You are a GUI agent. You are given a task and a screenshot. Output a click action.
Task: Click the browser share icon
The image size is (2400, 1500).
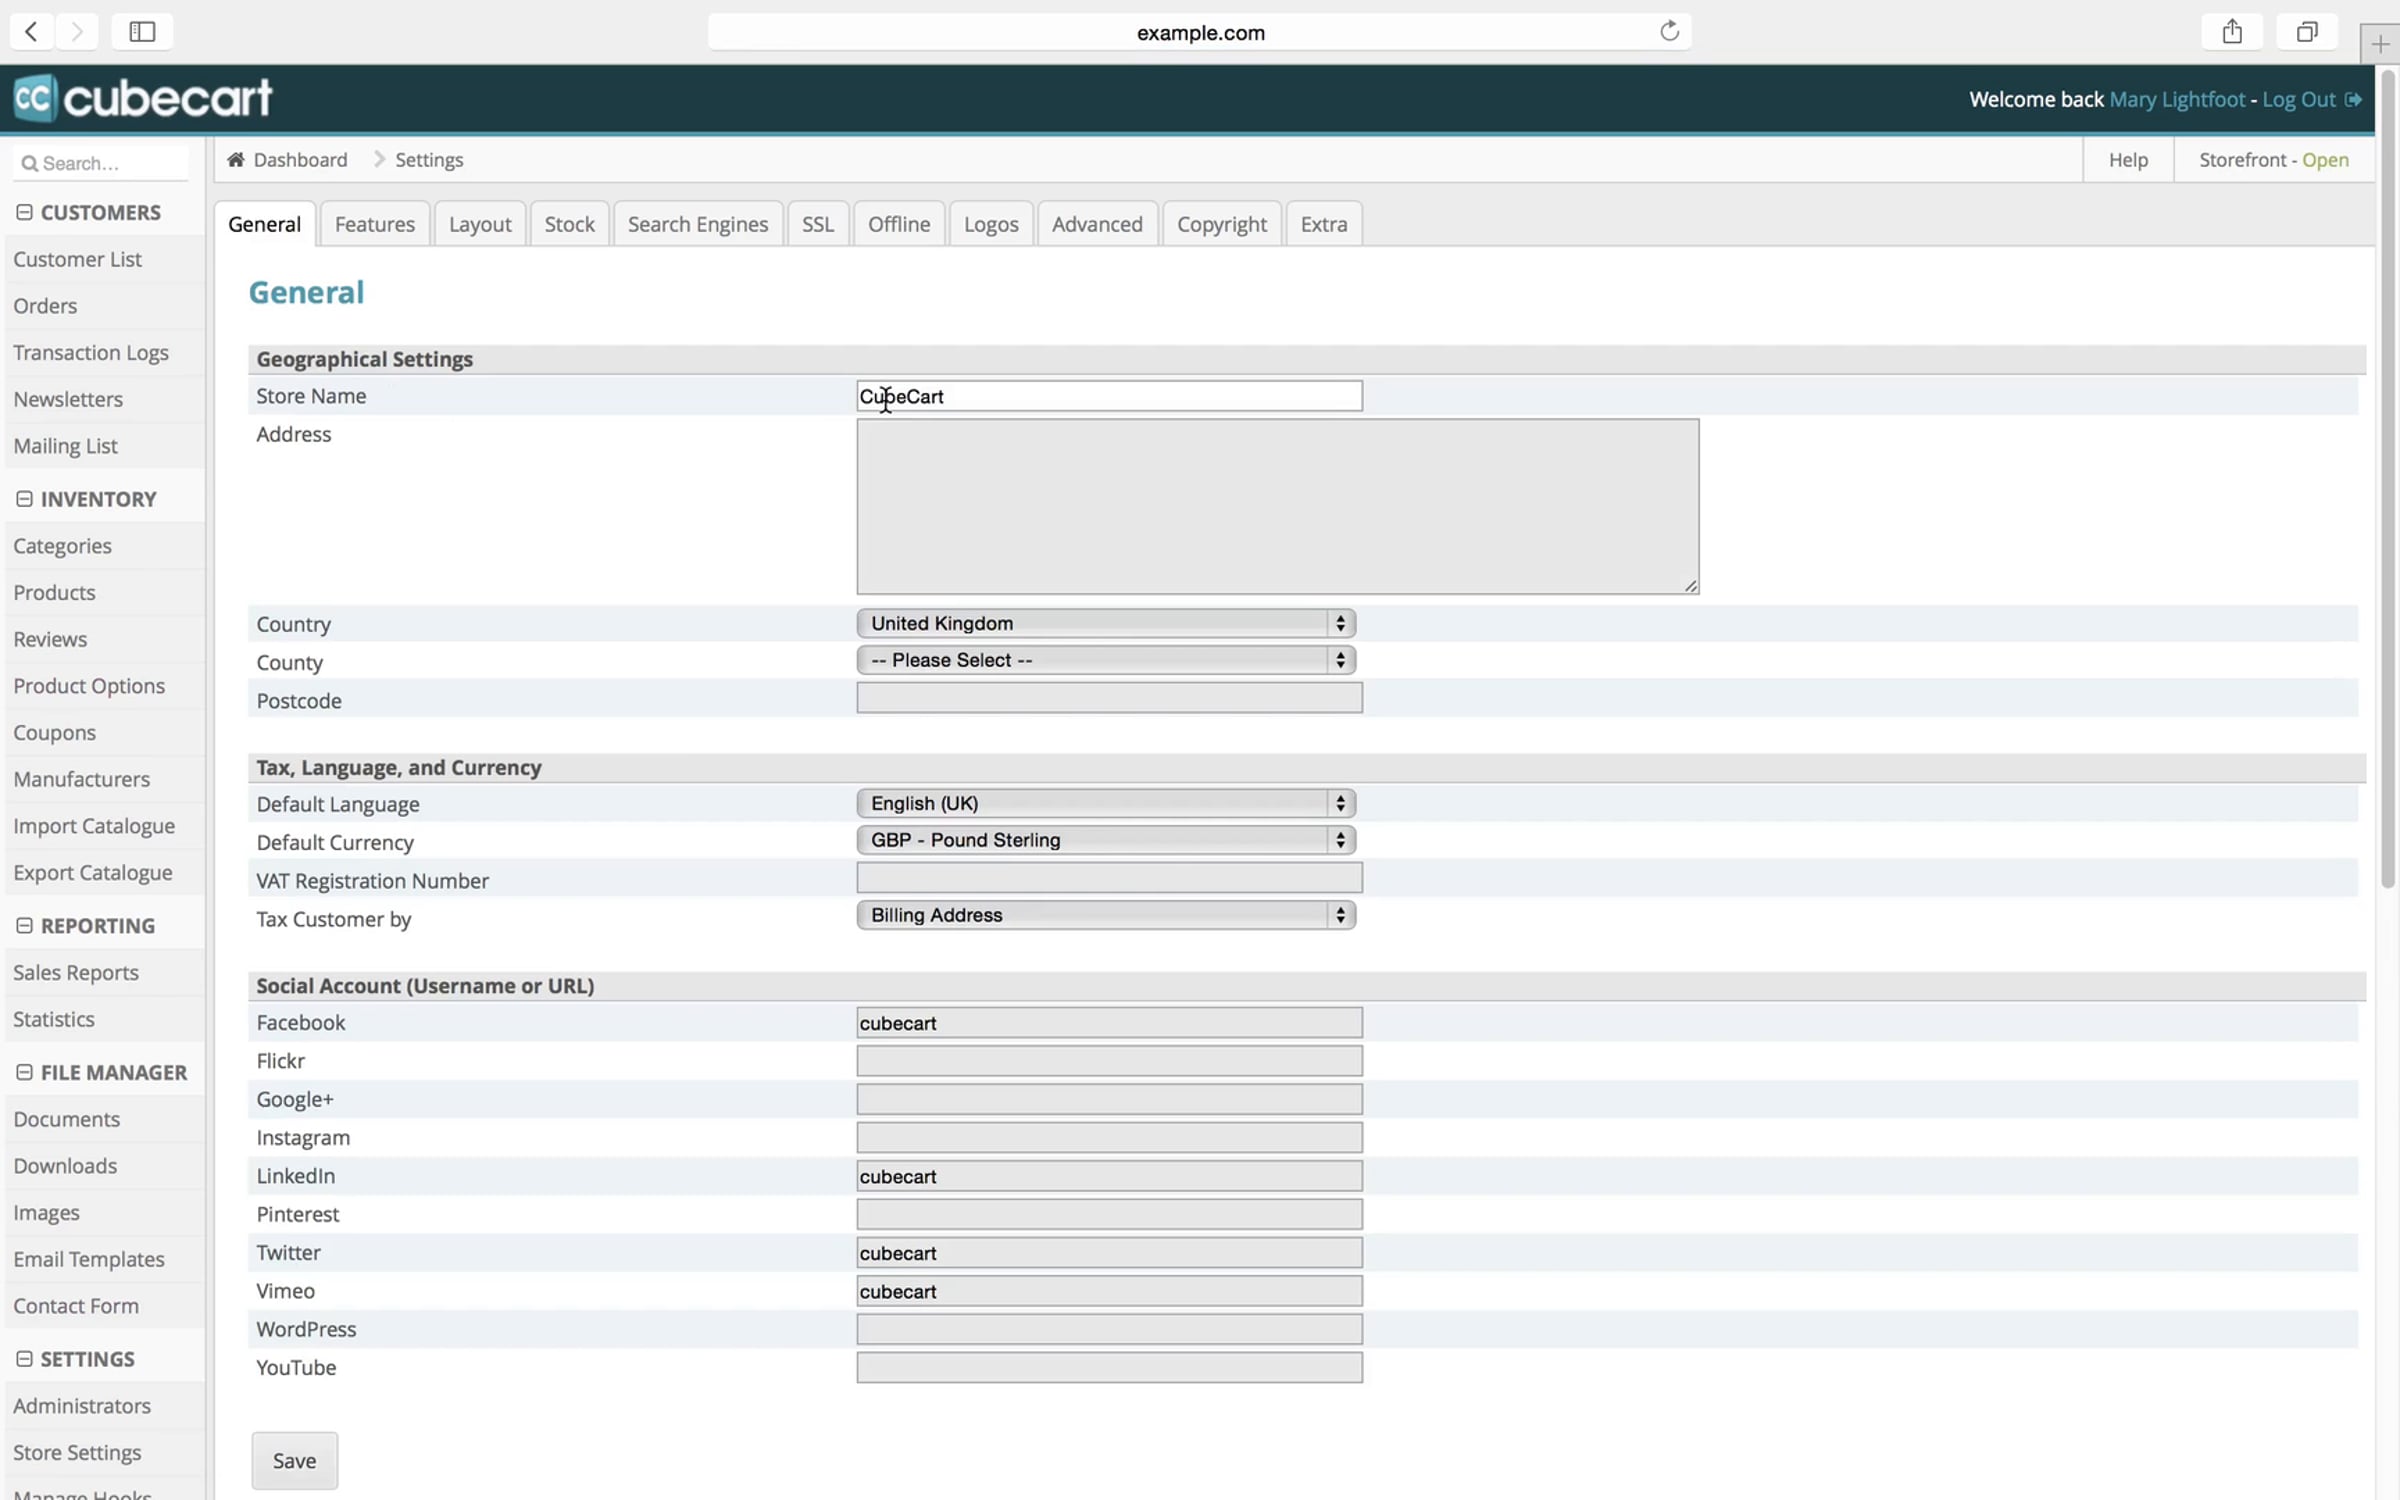click(2232, 32)
